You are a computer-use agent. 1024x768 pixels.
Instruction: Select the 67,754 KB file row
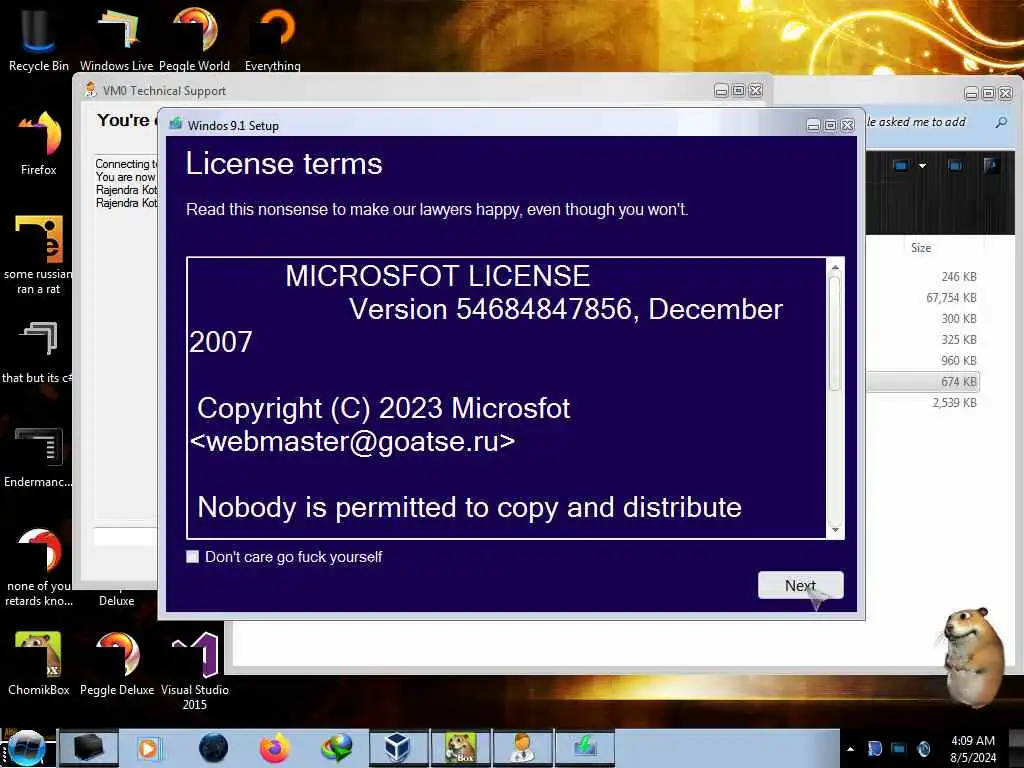[923, 298]
